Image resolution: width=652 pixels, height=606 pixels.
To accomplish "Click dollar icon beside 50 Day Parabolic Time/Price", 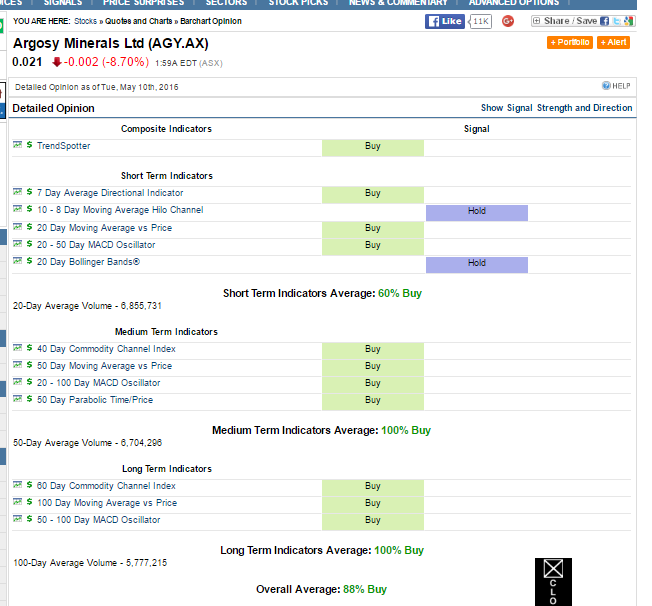I will coord(30,399).
